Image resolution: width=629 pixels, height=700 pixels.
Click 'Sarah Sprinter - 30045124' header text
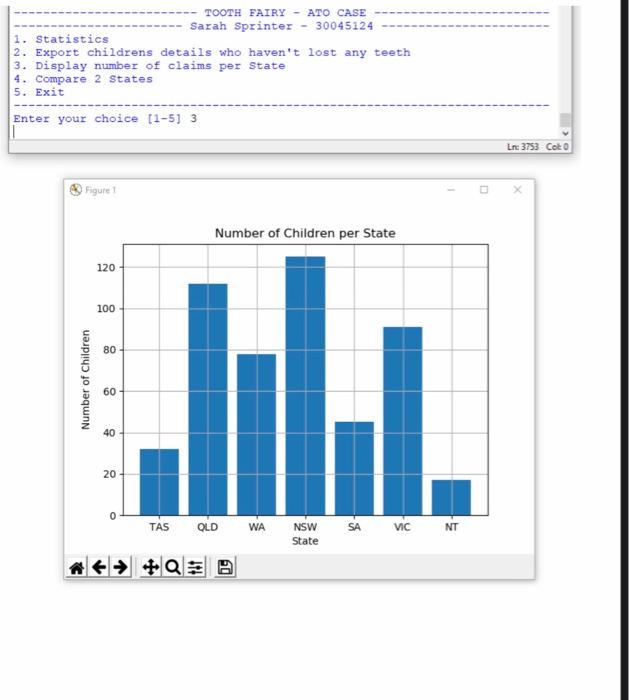(282, 26)
